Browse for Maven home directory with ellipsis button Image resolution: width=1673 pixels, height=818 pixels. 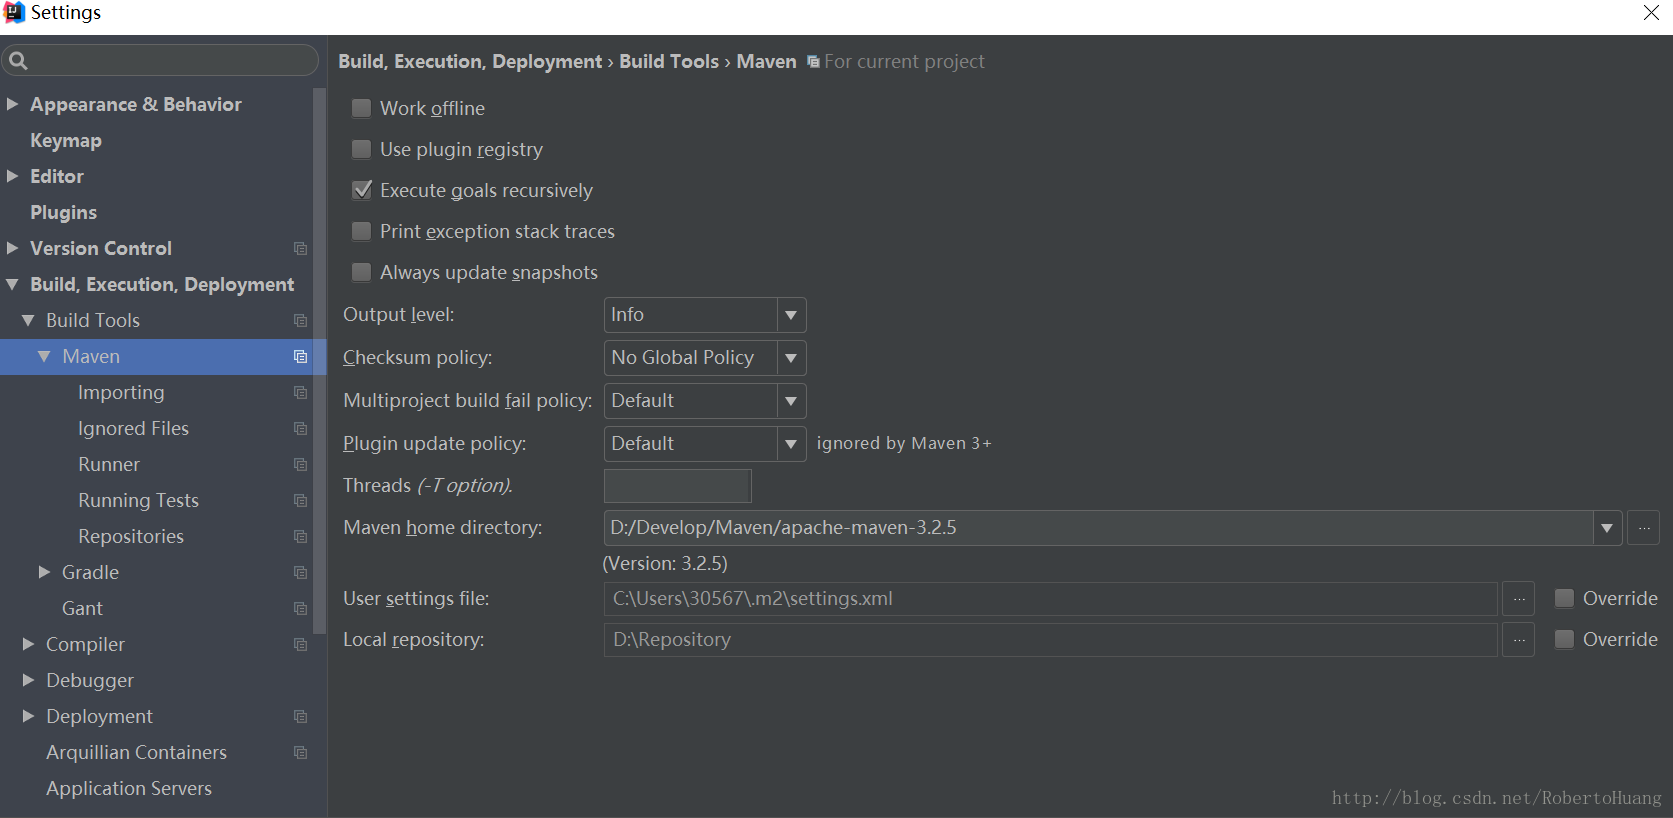[x=1643, y=528]
